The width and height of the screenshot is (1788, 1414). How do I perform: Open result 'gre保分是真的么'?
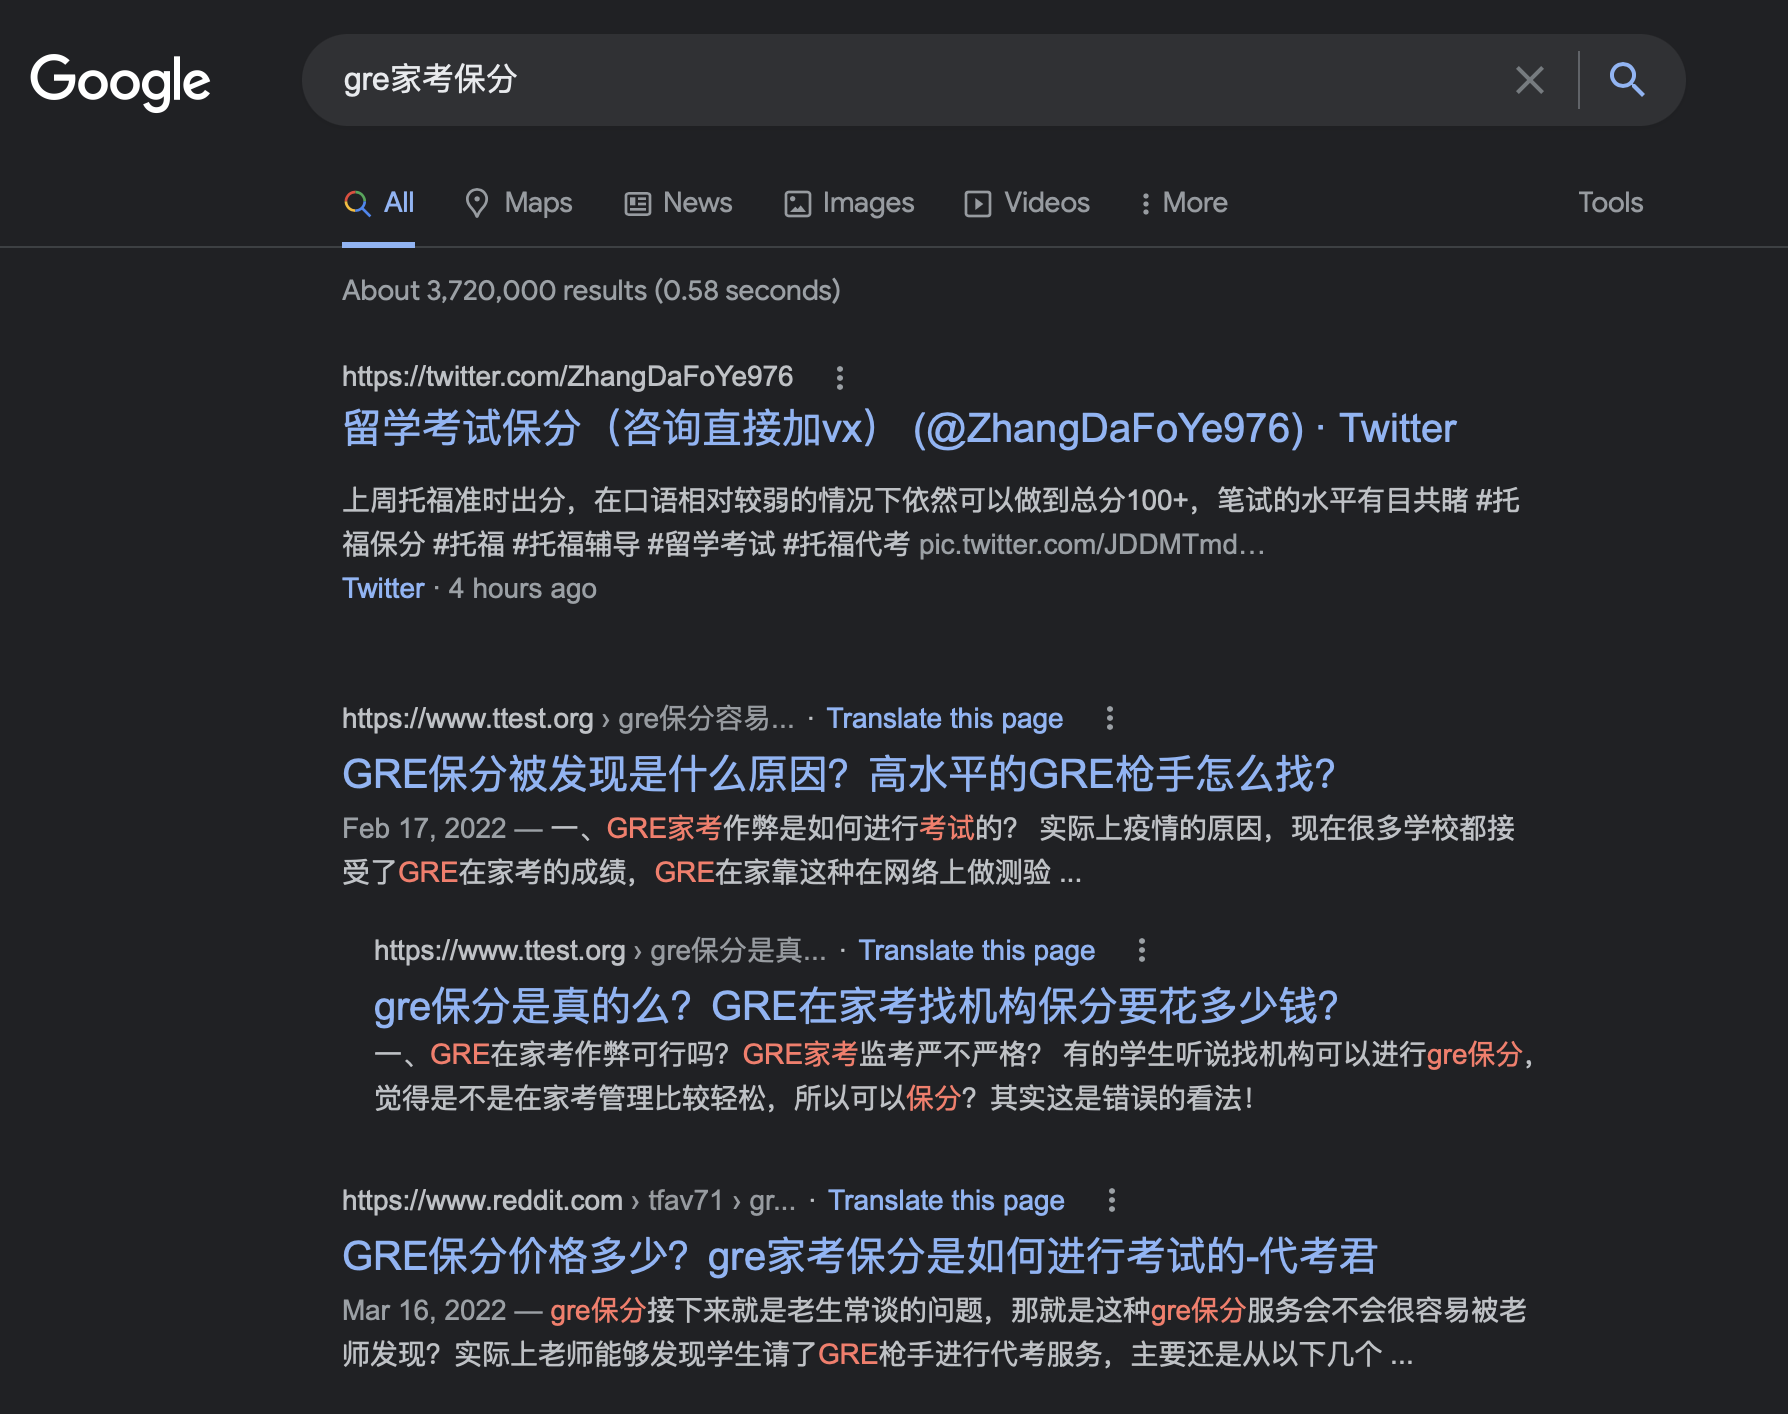pos(856,1006)
